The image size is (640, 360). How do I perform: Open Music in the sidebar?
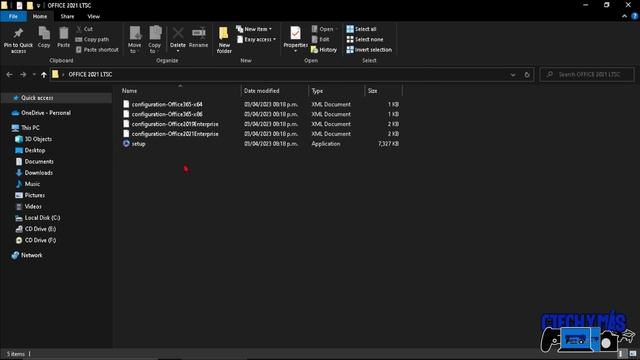coord(32,184)
